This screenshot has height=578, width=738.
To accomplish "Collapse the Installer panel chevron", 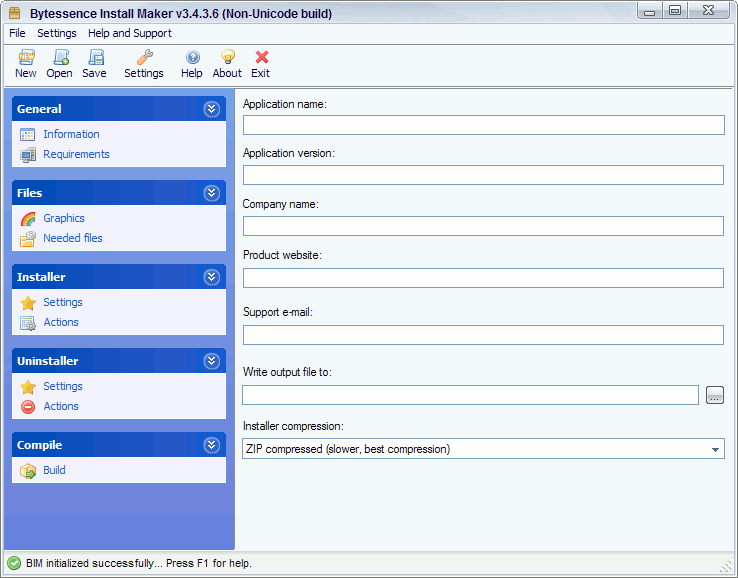I will pos(211,277).
